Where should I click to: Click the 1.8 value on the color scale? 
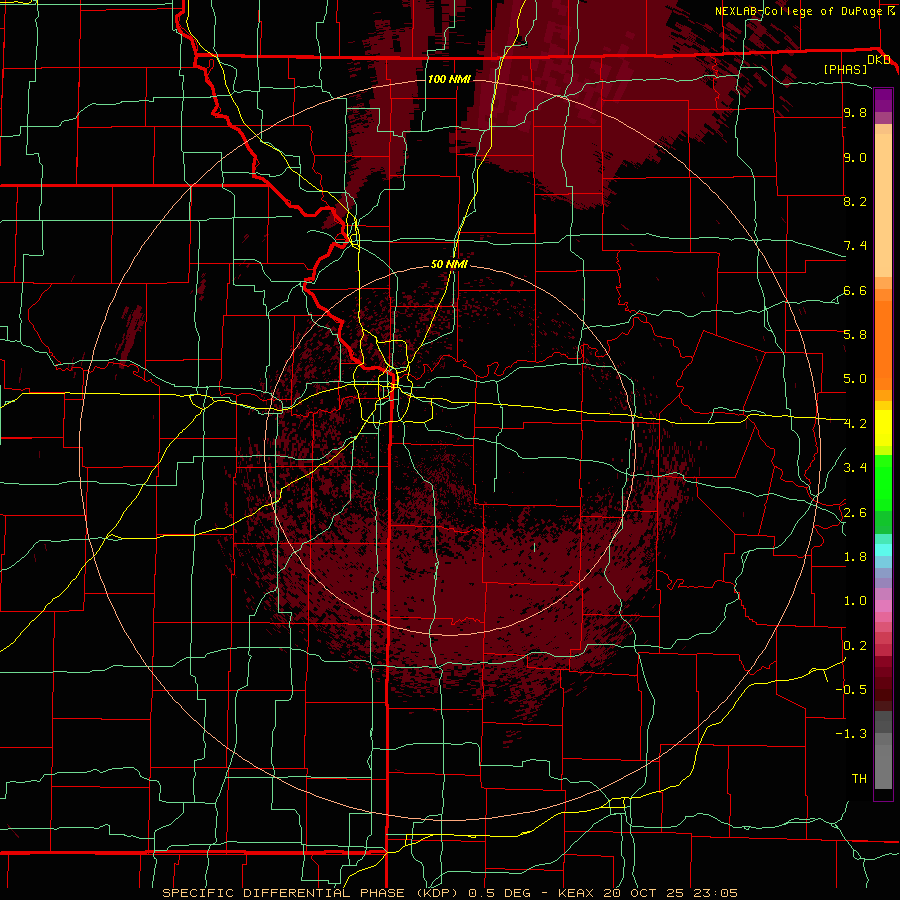coord(855,557)
